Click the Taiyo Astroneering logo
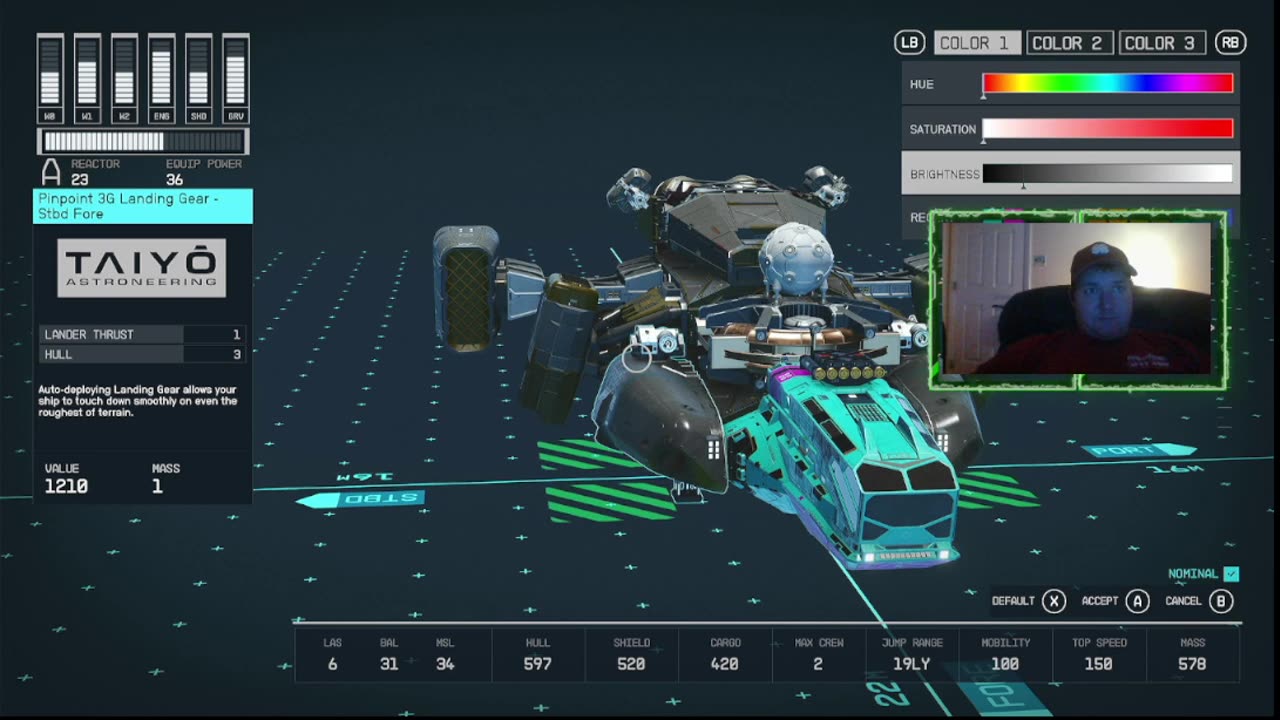This screenshot has height=720, width=1280. click(x=141, y=268)
